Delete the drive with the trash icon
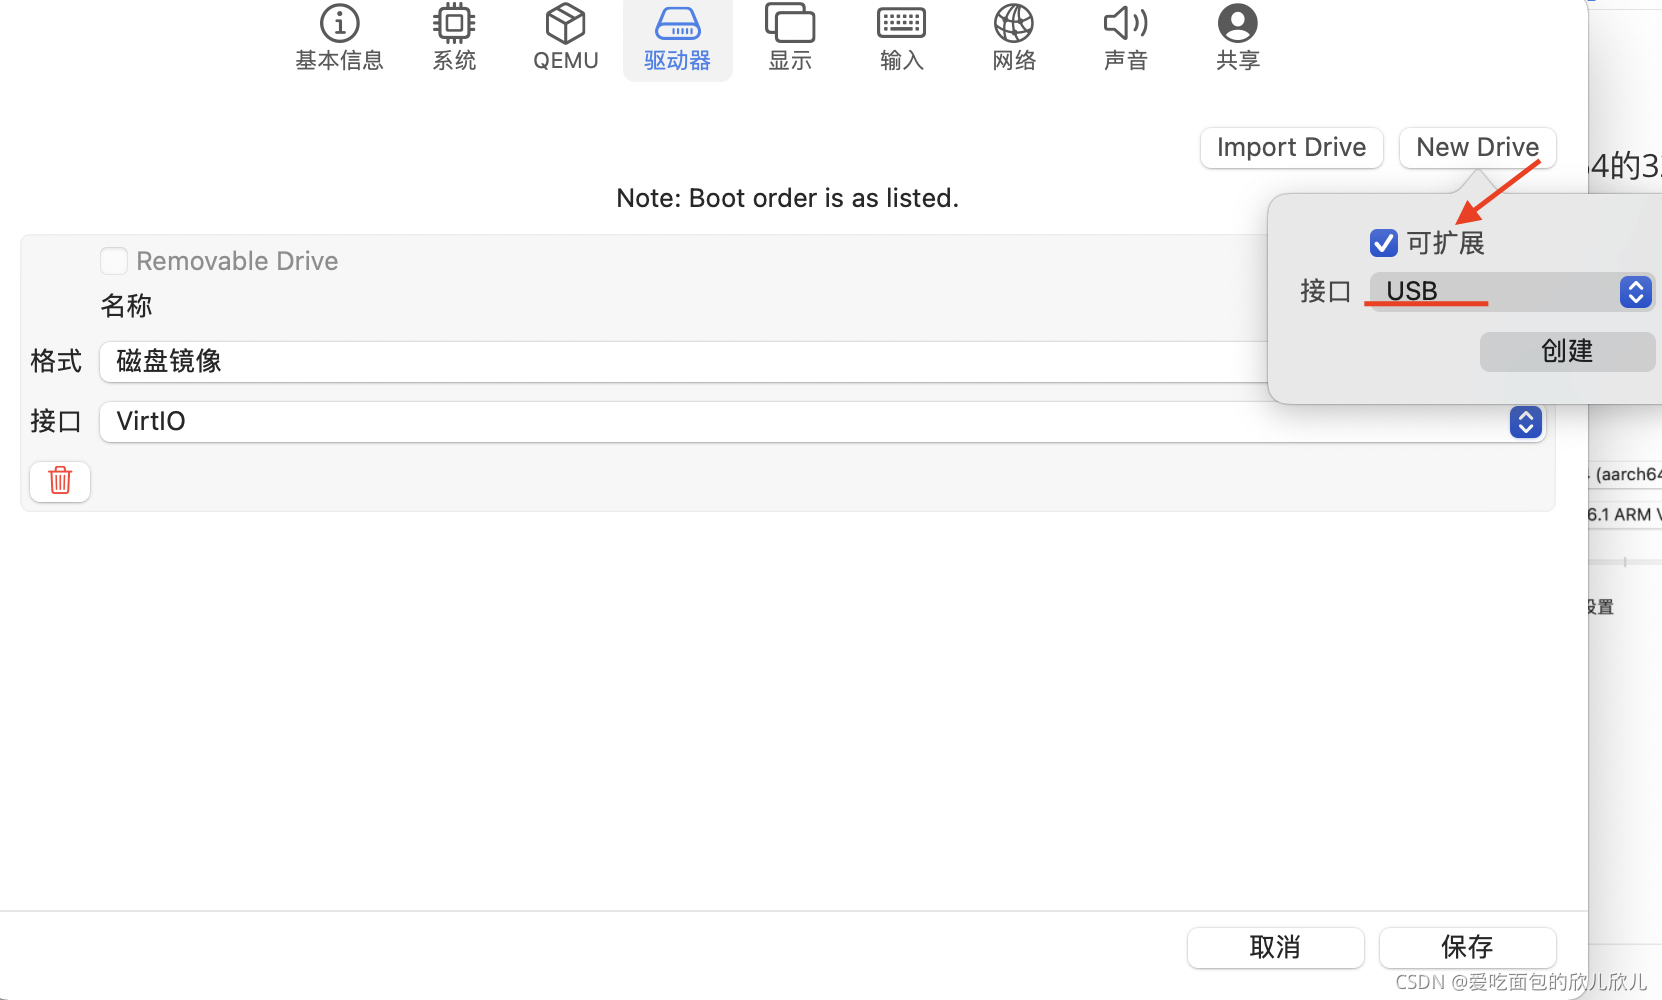Screen dimensions: 1662x1000 click(60, 481)
